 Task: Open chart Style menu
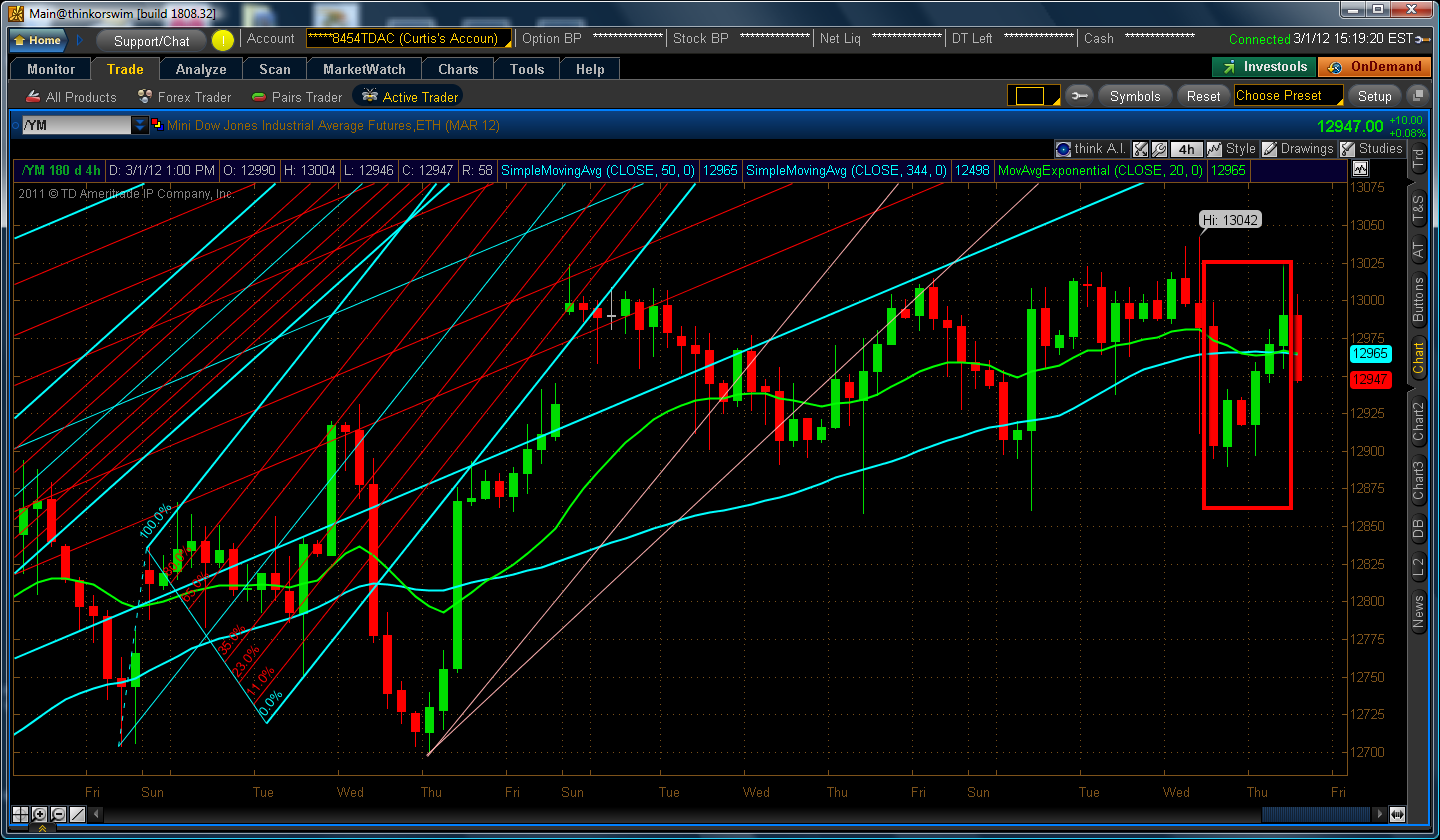pyautogui.click(x=1231, y=148)
